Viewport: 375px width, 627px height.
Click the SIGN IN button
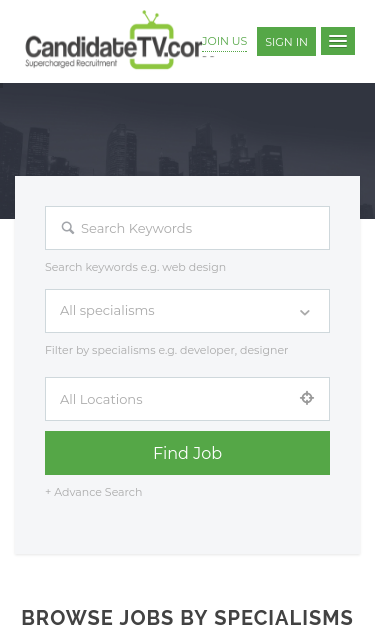(x=286, y=42)
